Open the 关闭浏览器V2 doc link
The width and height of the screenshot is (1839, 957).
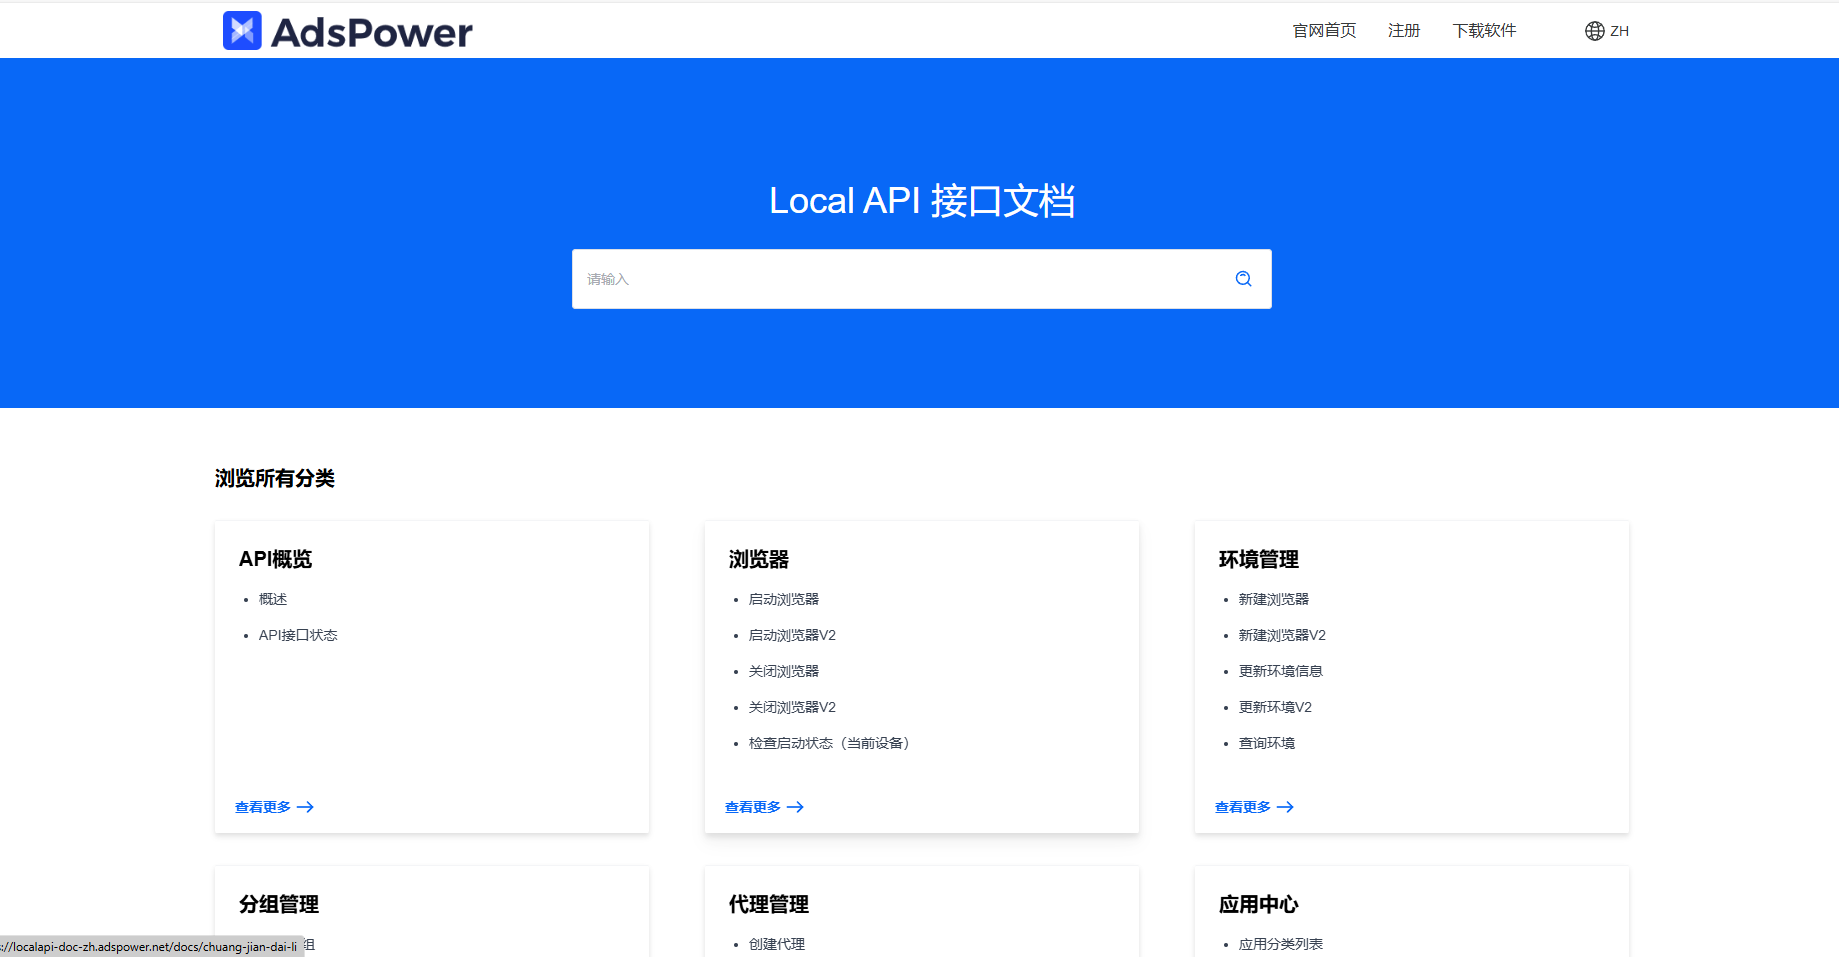(792, 707)
